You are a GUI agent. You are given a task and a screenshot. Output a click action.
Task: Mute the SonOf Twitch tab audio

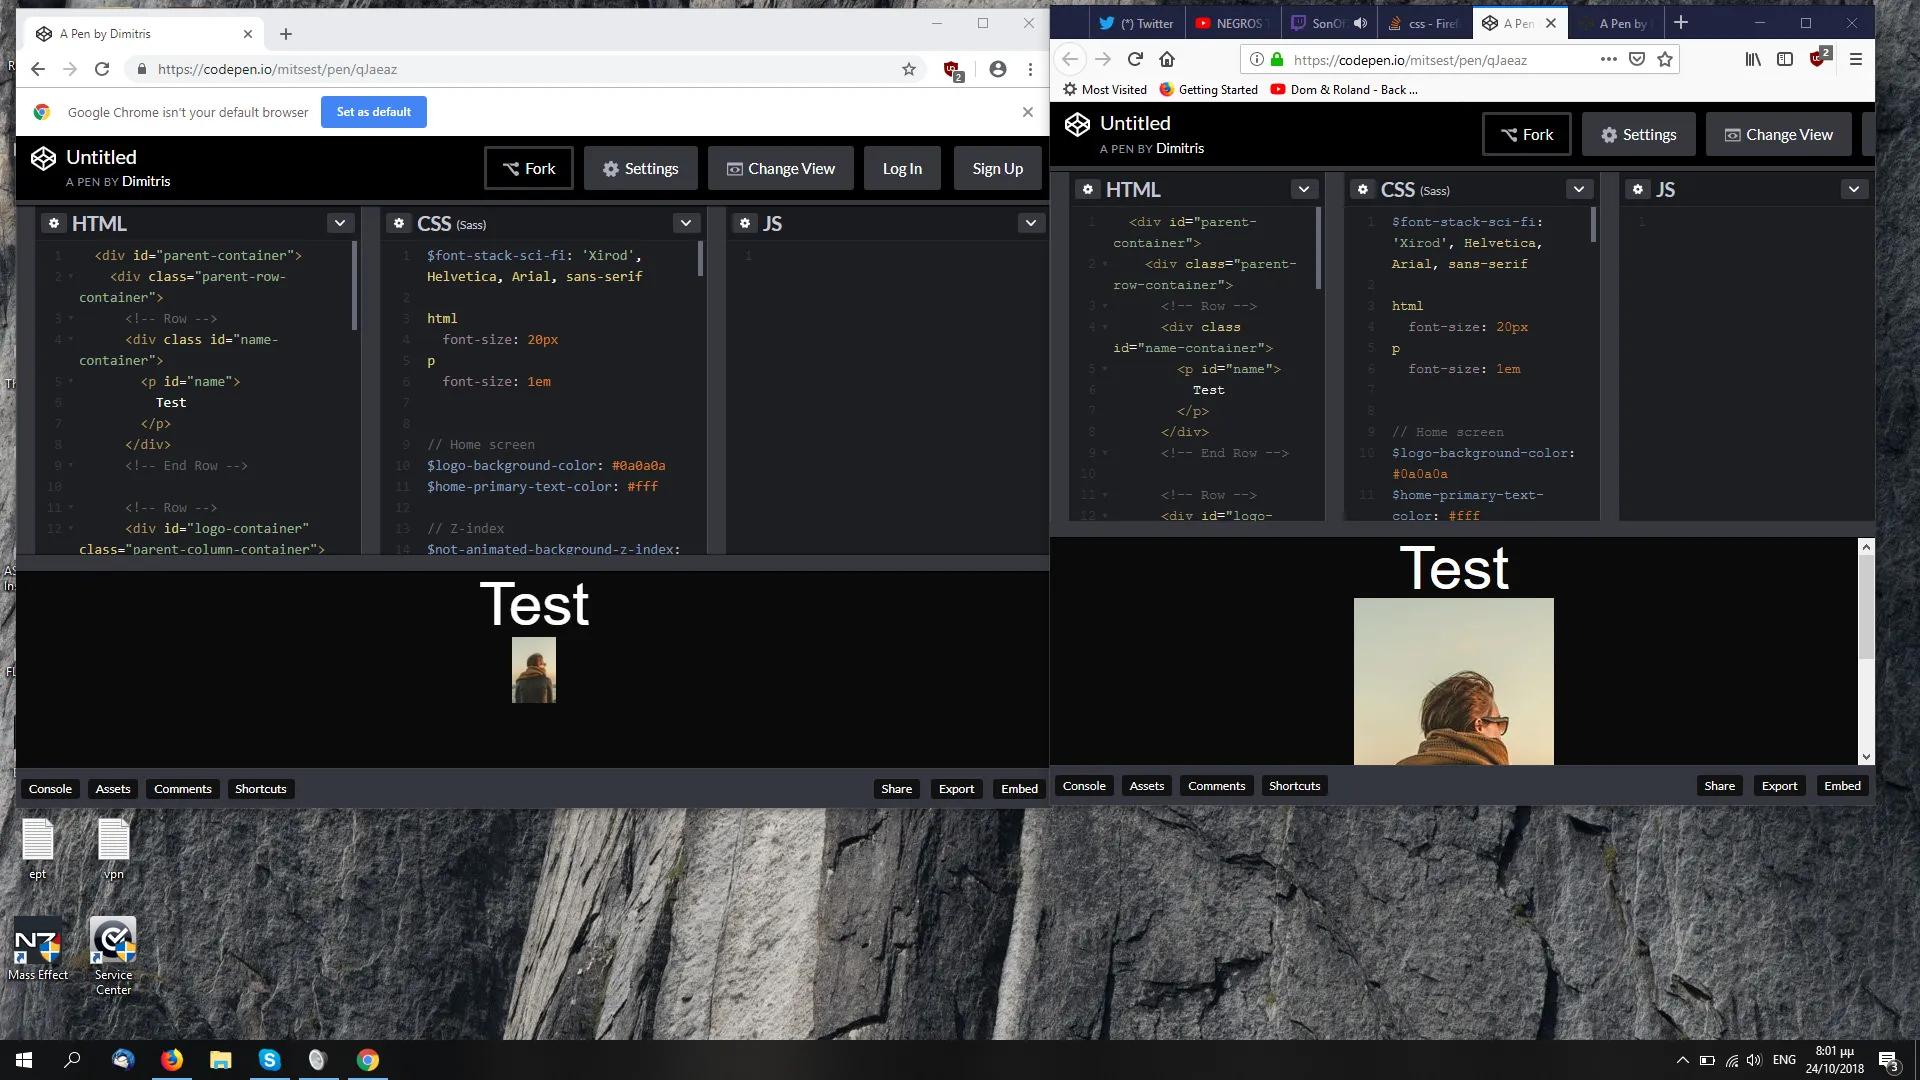[1360, 23]
